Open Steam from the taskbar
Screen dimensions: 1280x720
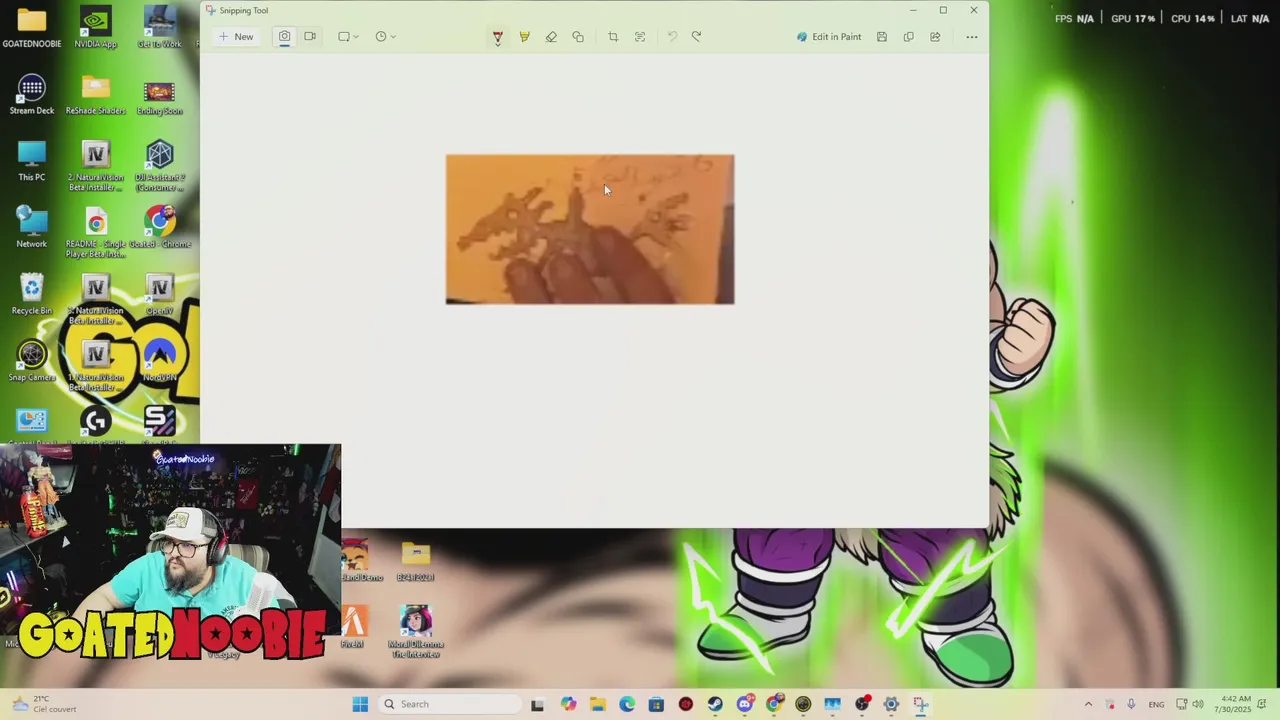pos(715,704)
